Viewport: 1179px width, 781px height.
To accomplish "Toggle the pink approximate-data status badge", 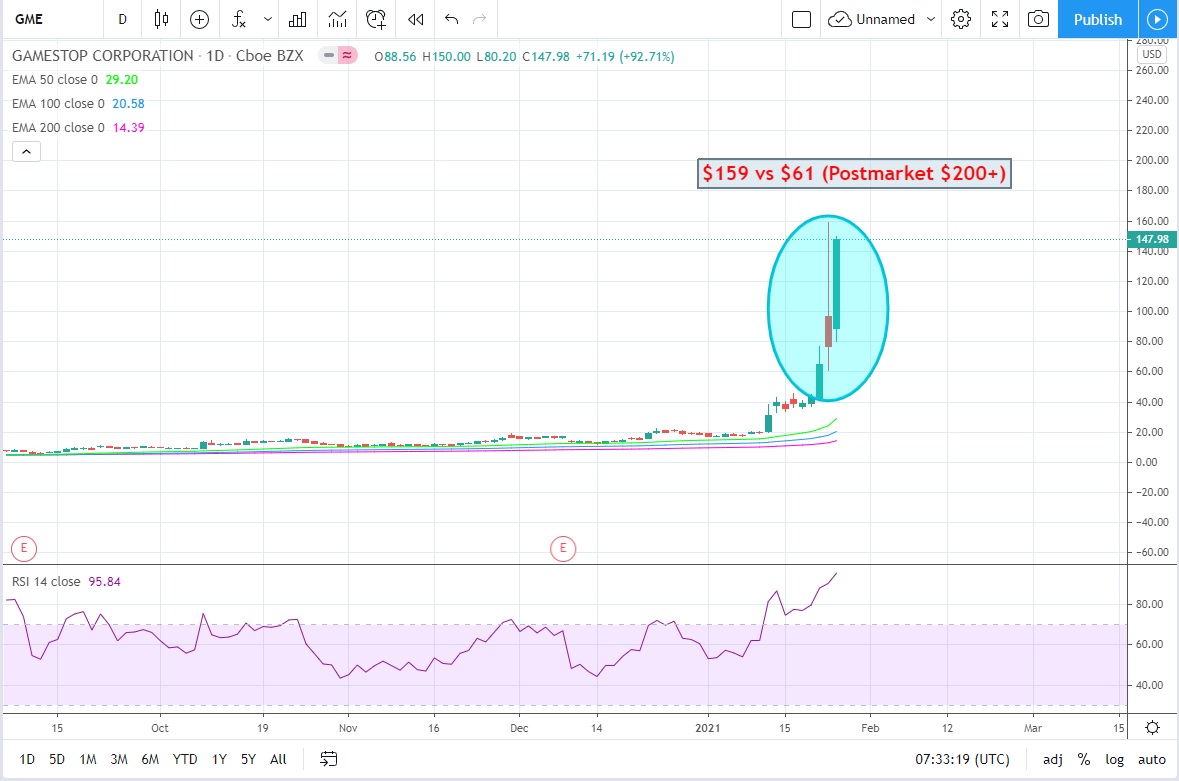I will pyautogui.click(x=347, y=56).
